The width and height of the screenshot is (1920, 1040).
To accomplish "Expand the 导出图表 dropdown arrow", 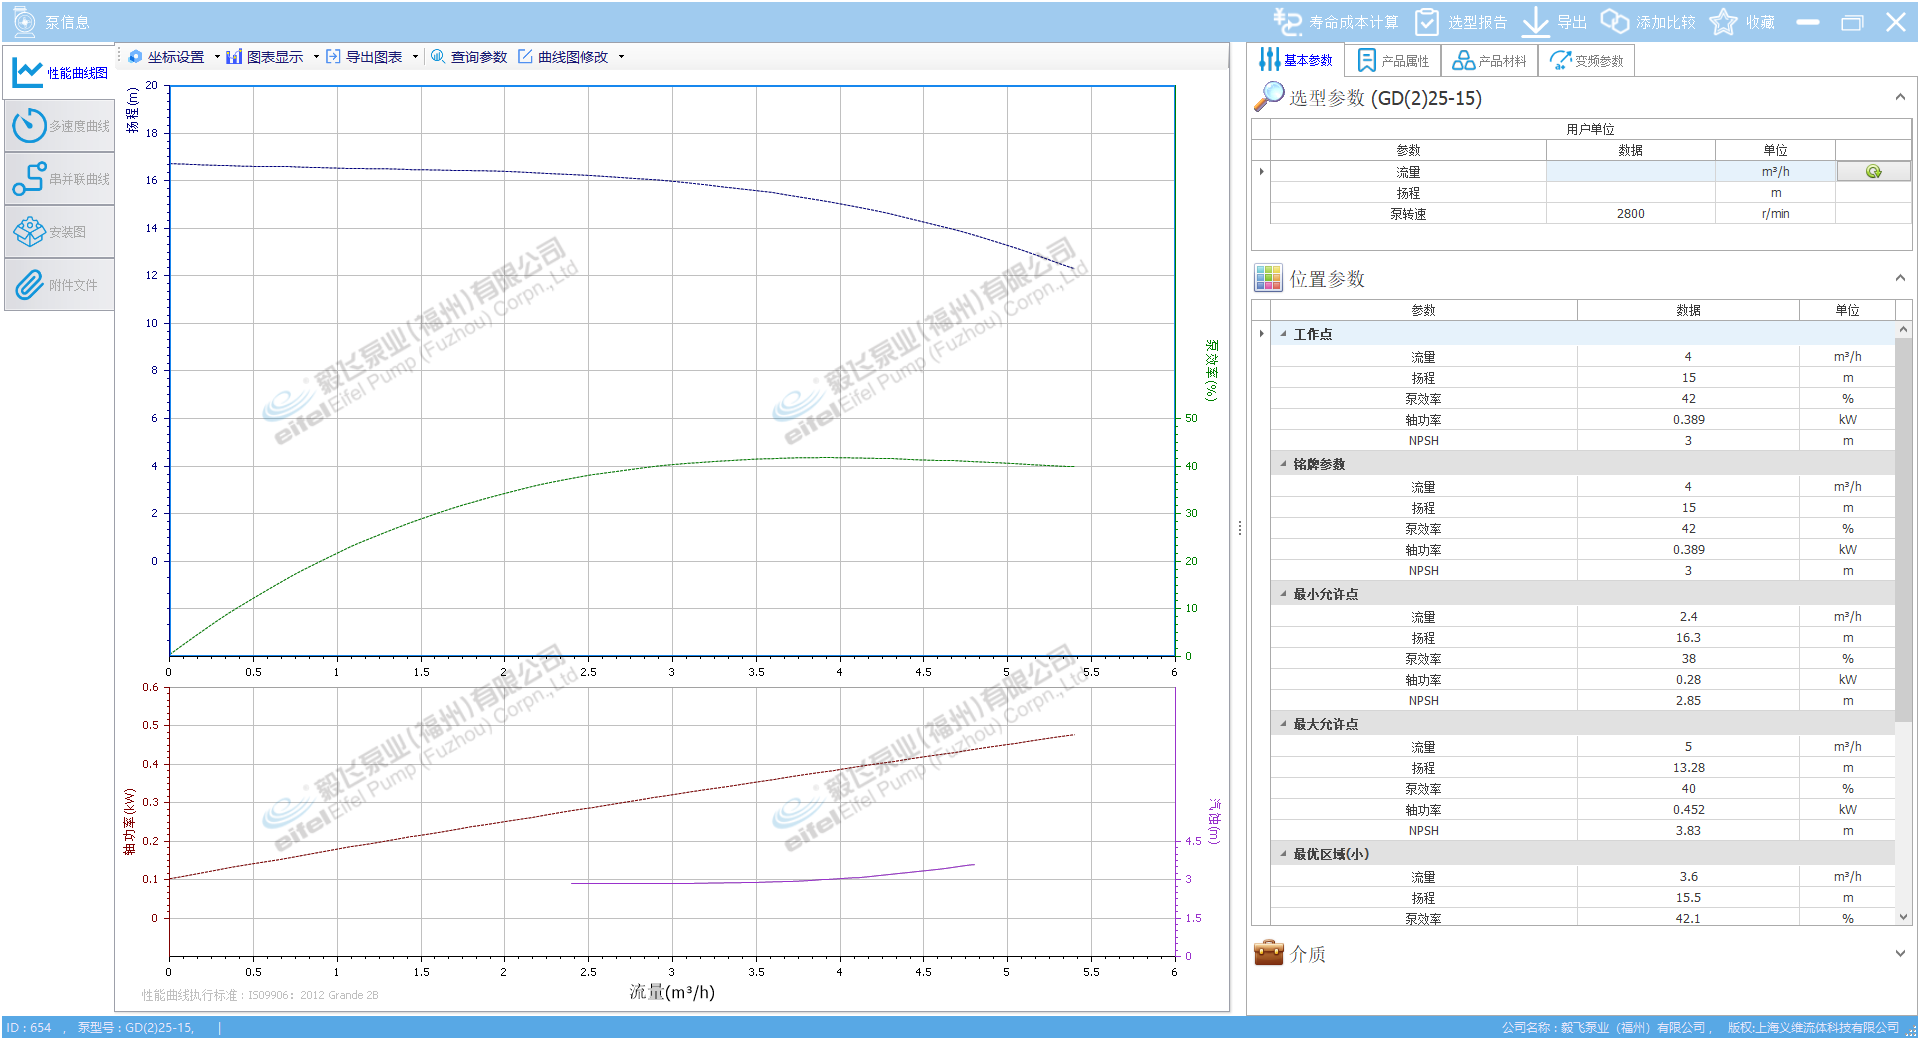I will [415, 57].
